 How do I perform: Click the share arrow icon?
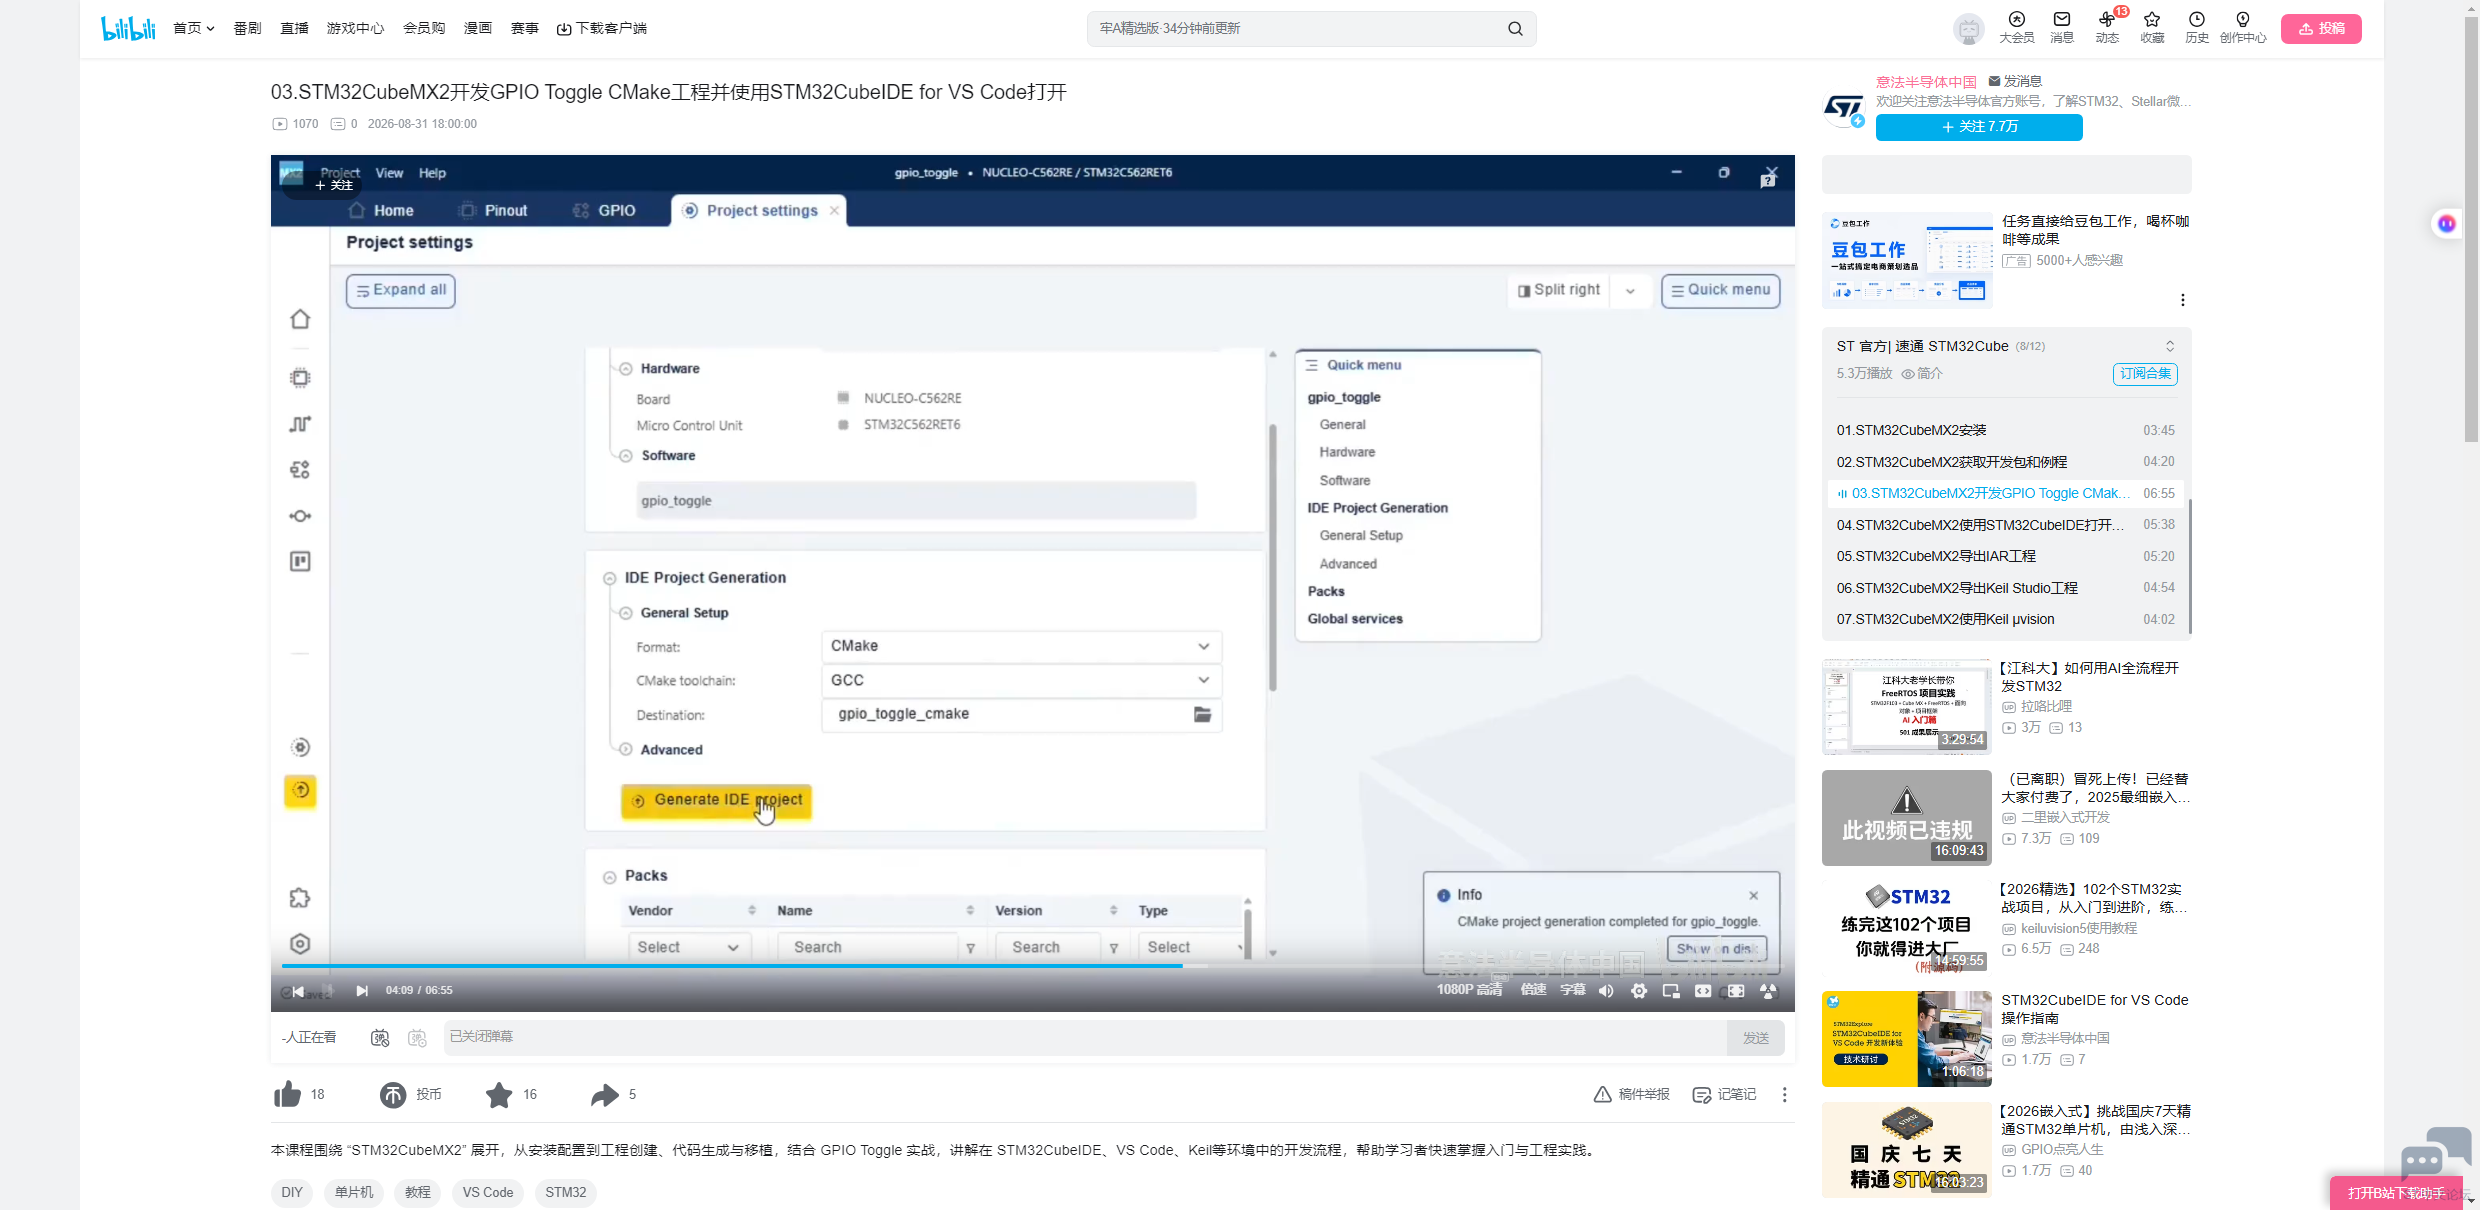pyautogui.click(x=605, y=1095)
